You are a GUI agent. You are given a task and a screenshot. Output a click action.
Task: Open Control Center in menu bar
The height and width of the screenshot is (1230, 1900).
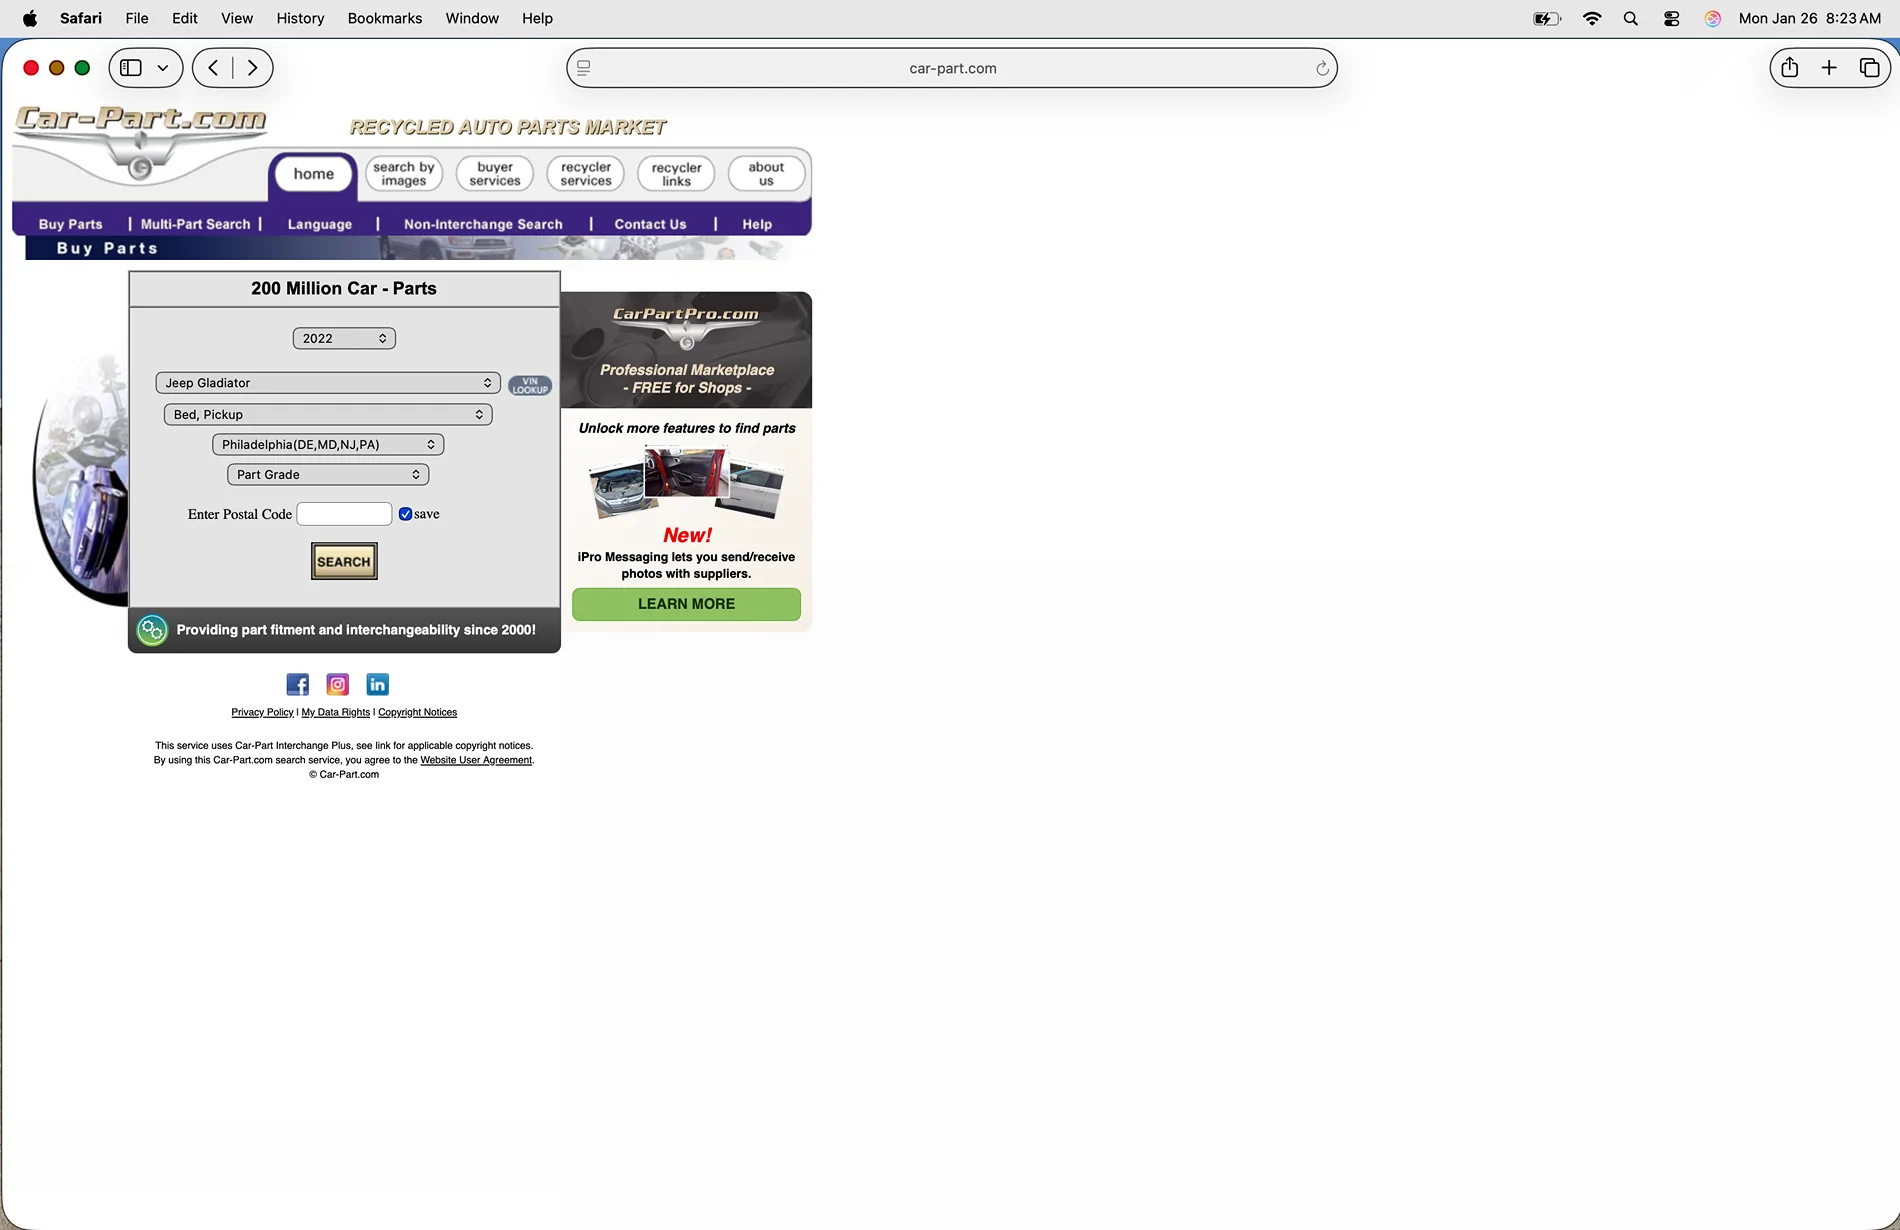[1672, 18]
